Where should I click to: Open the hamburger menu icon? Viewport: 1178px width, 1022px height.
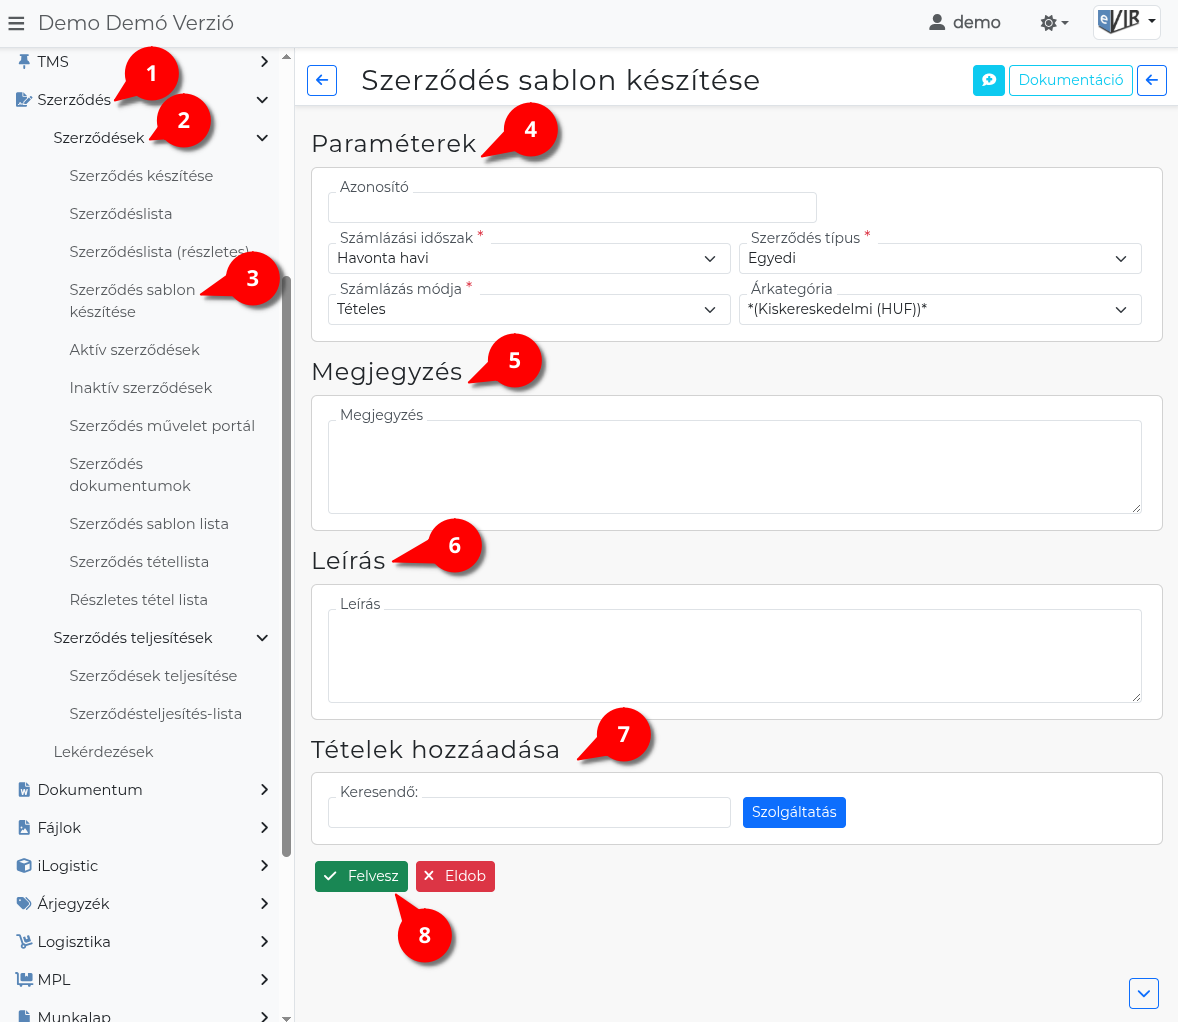[x=16, y=23]
